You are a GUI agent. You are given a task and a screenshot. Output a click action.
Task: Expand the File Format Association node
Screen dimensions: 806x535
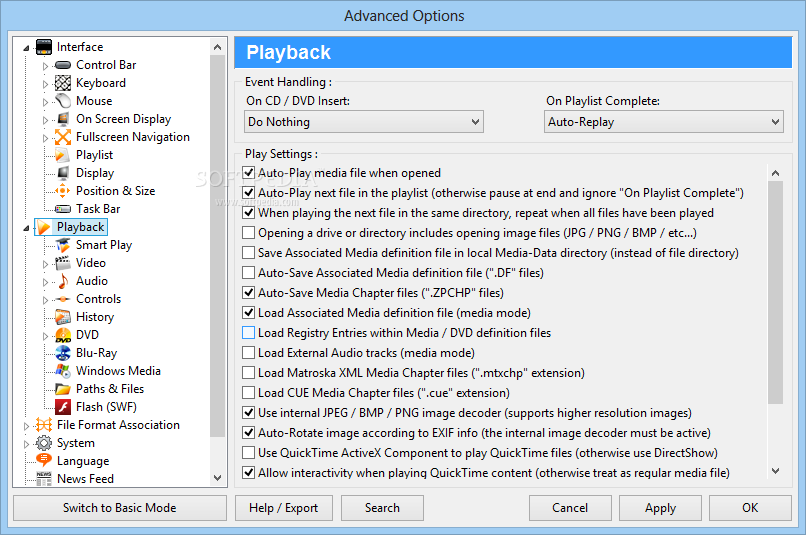[x=26, y=426]
